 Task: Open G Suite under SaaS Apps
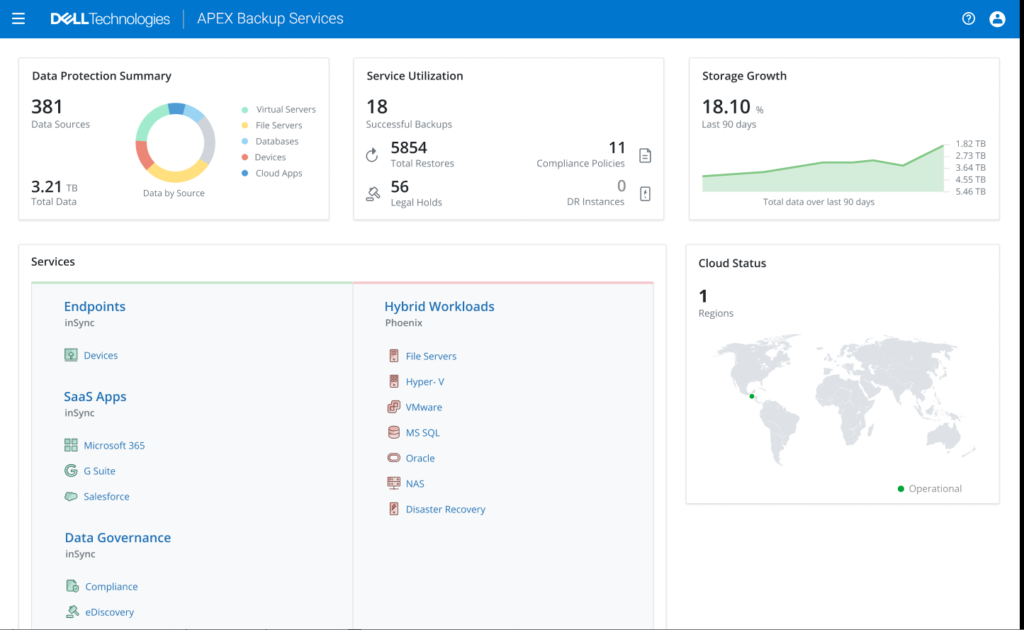tap(99, 471)
